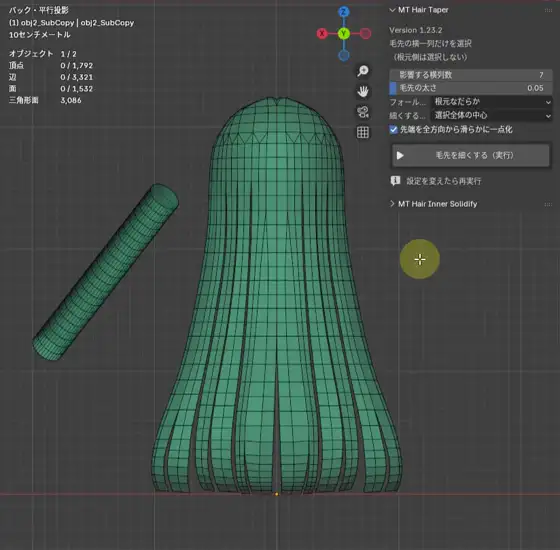Click the blue Z axis on gizmo
This screenshot has height=550, width=560.
click(344, 12)
